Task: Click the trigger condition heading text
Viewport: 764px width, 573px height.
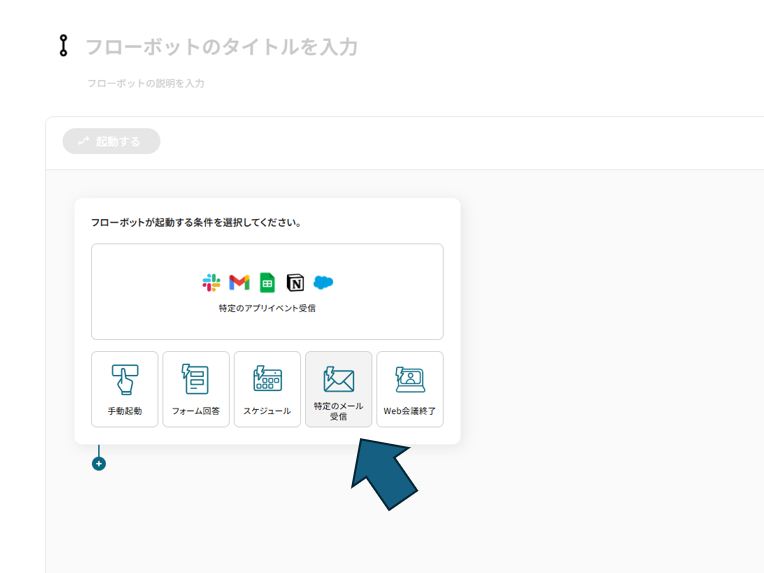Action: (x=196, y=222)
